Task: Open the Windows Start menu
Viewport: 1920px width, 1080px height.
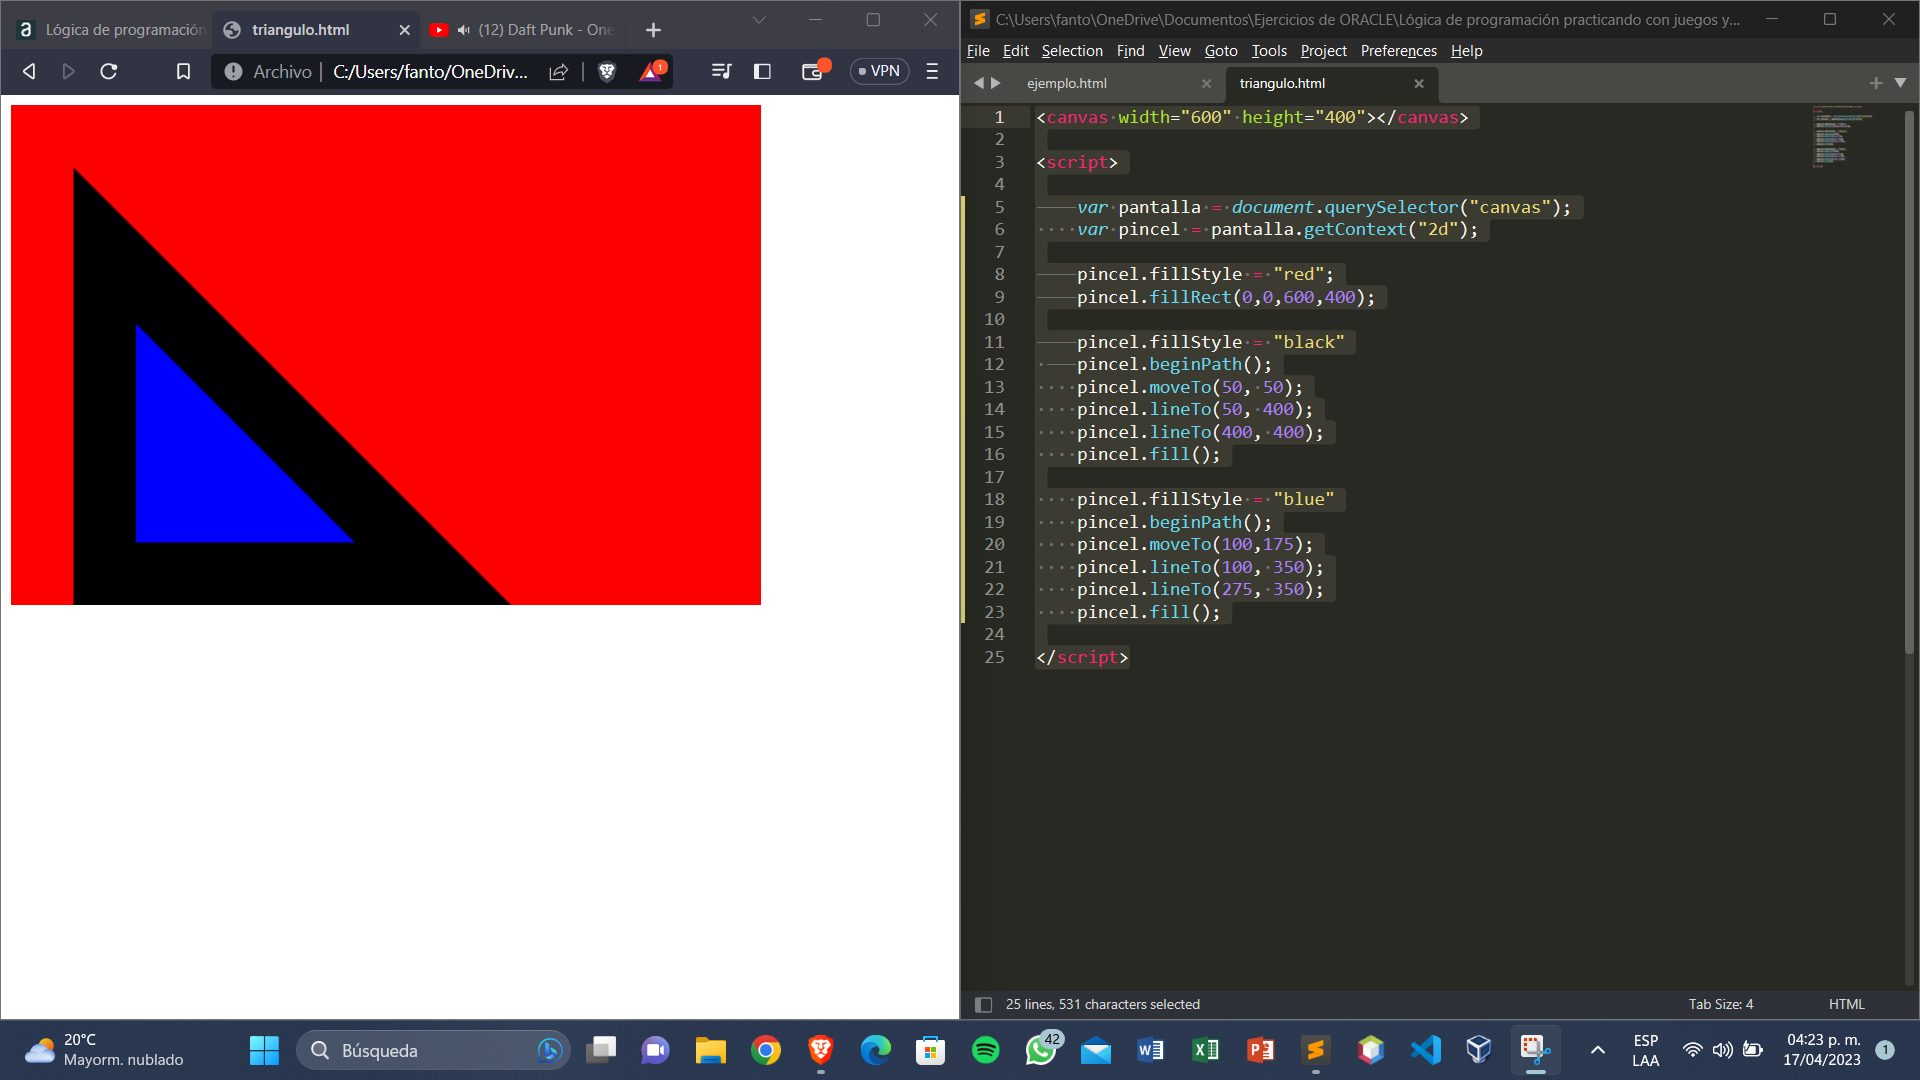Action: tap(264, 1050)
